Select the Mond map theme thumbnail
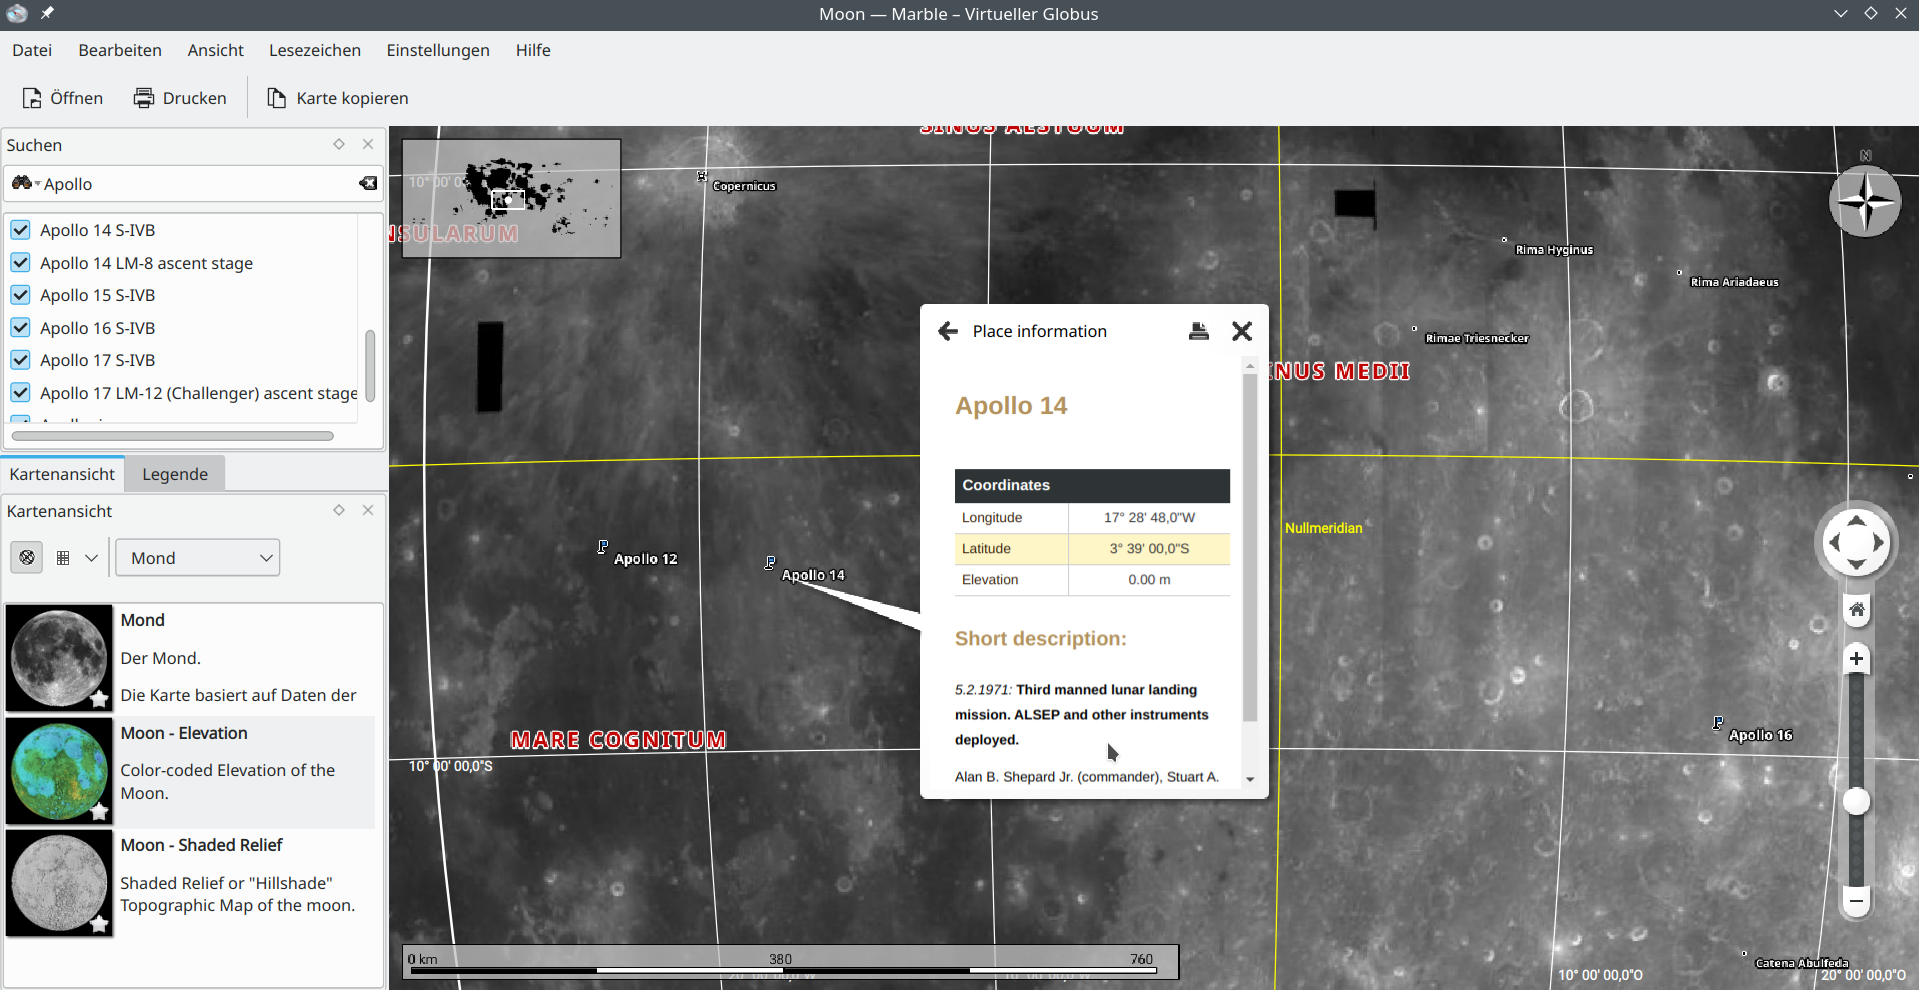The height and width of the screenshot is (990, 1919). (x=59, y=658)
